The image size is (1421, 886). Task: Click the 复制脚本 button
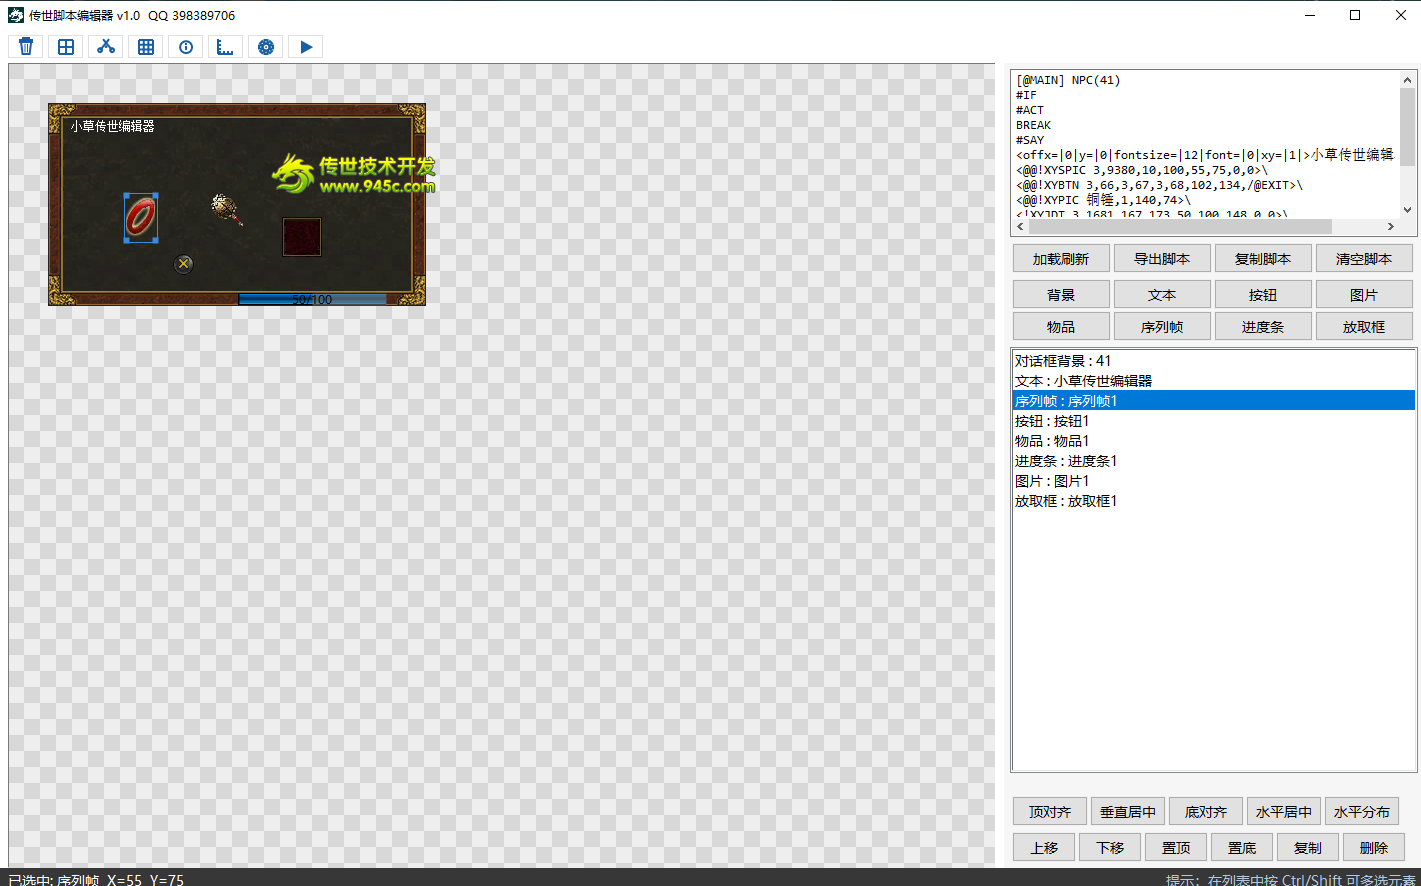1263,259
